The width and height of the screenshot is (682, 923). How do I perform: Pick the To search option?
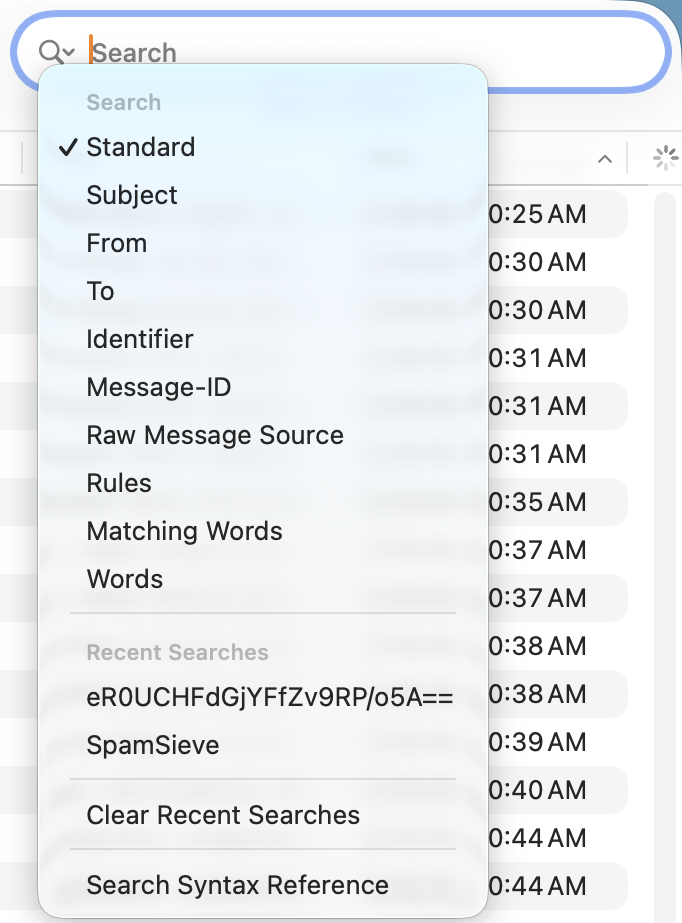pyautogui.click(x=100, y=291)
